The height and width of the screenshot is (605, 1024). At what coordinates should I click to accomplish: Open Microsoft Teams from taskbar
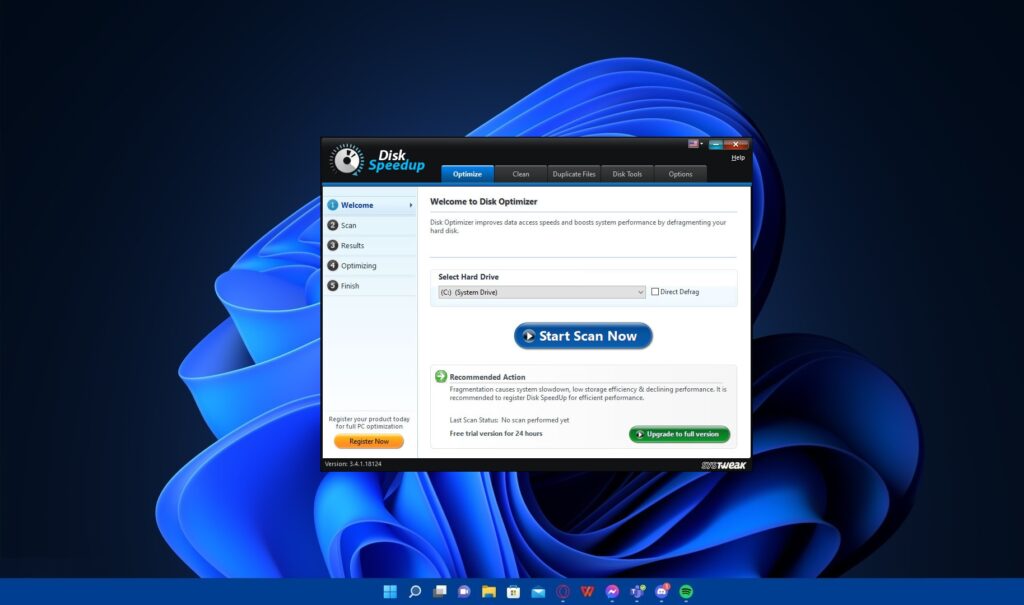click(x=637, y=592)
